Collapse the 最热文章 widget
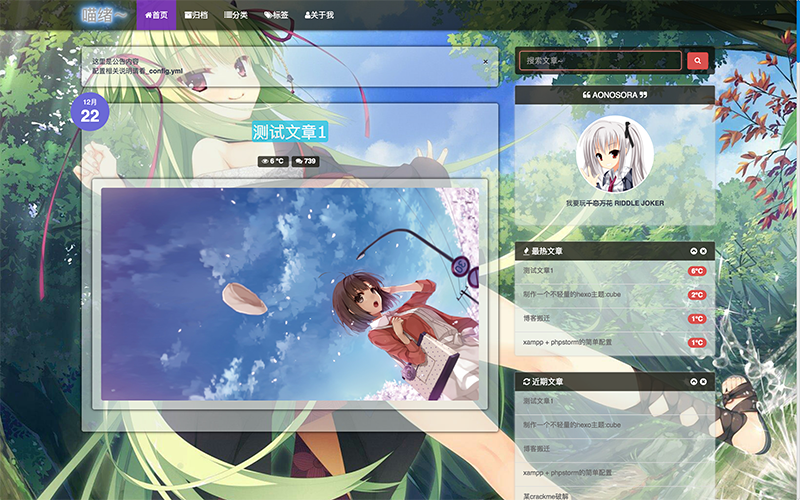 click(693, 250)
